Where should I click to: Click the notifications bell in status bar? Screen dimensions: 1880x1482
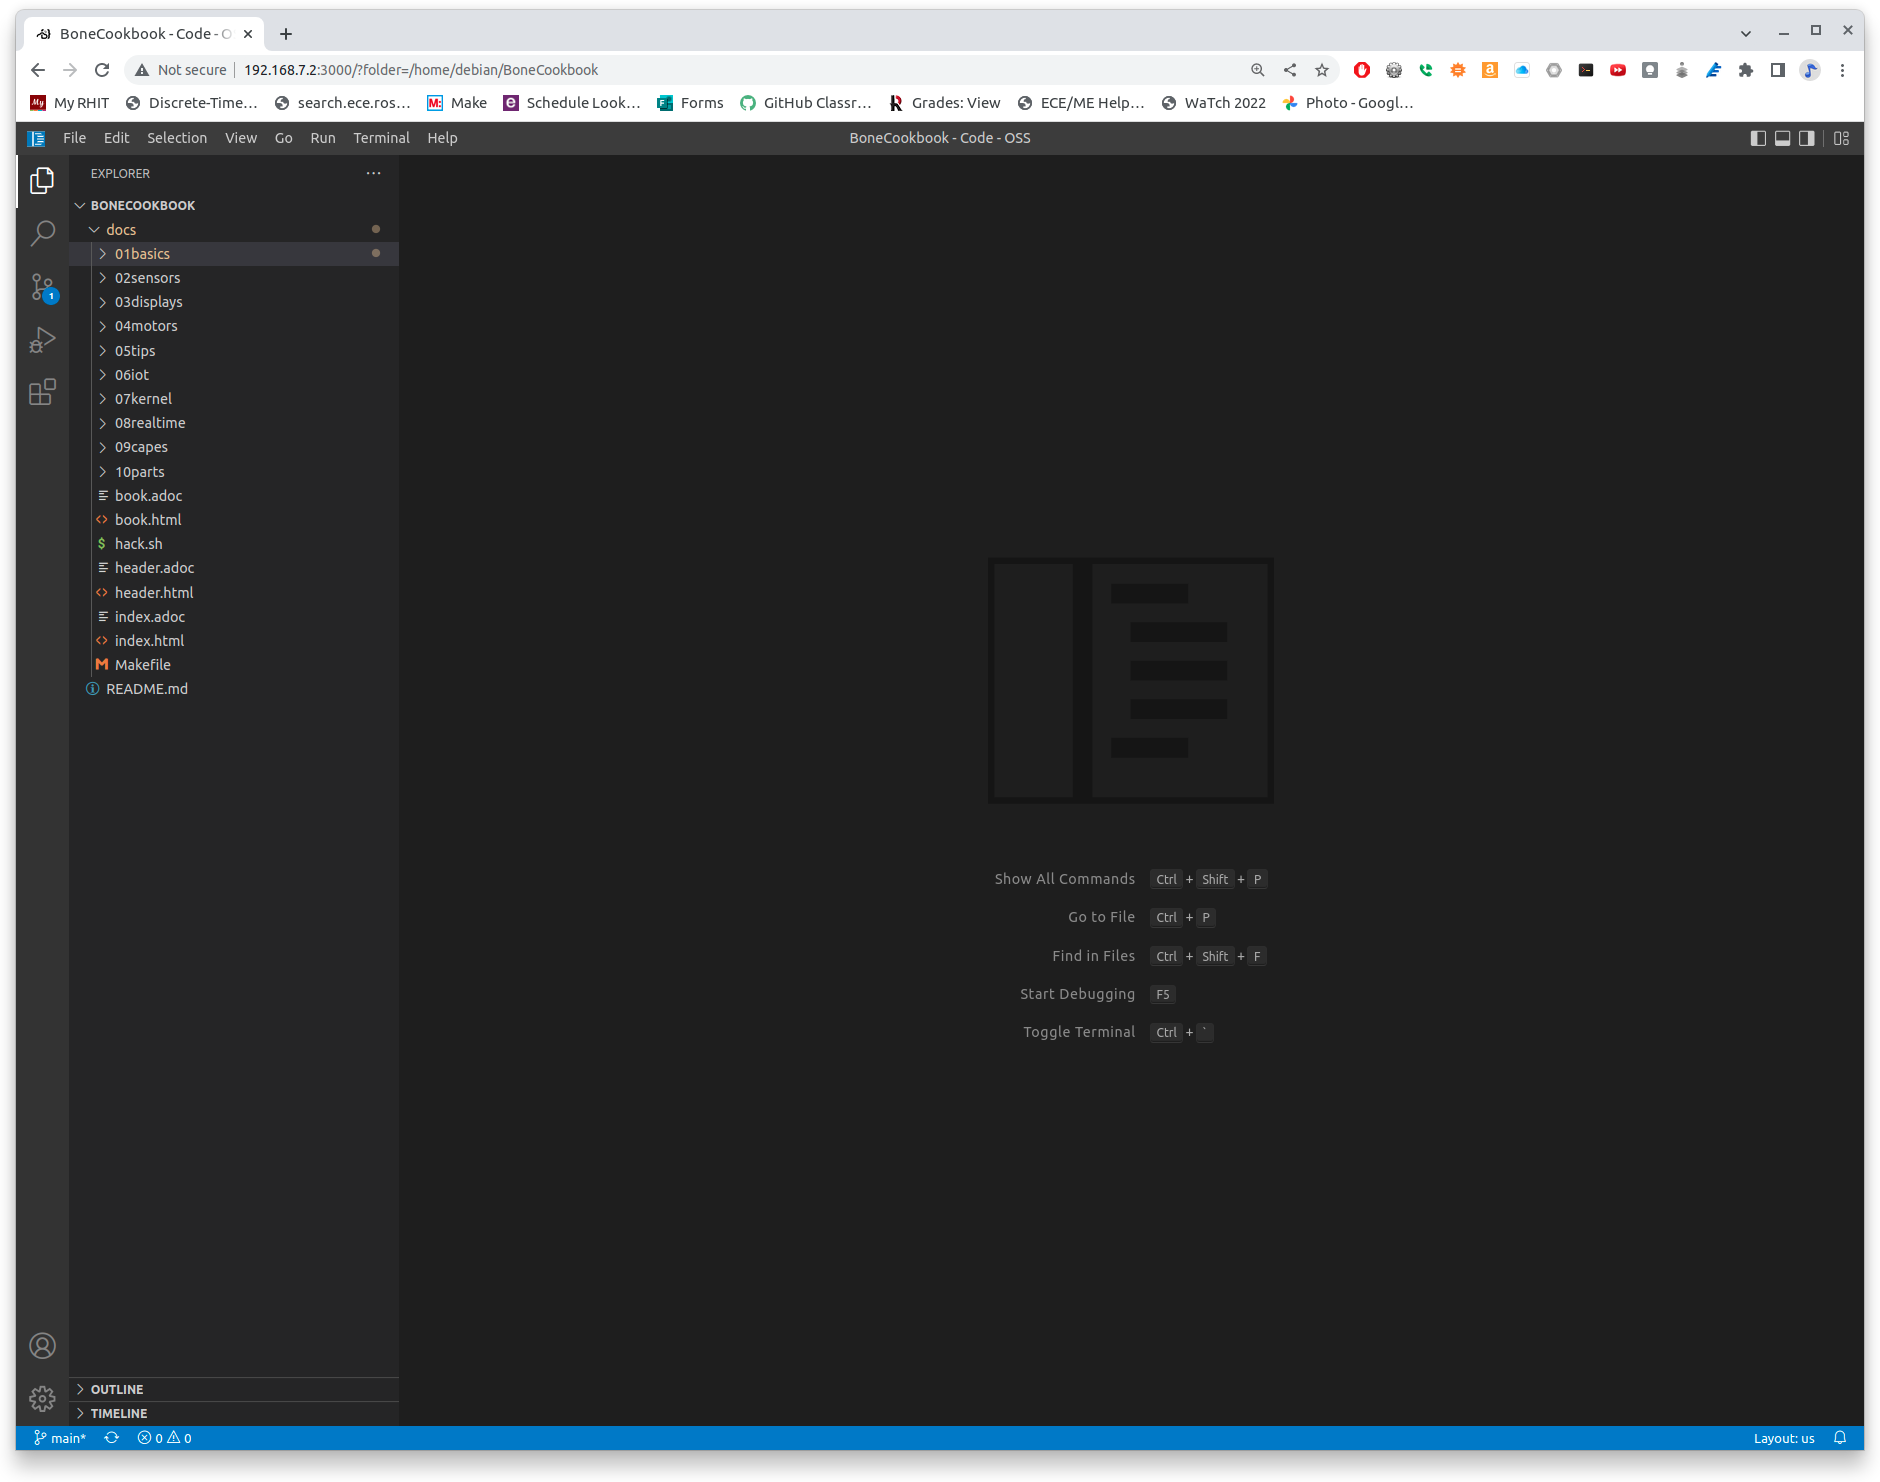(1840, 1438)
